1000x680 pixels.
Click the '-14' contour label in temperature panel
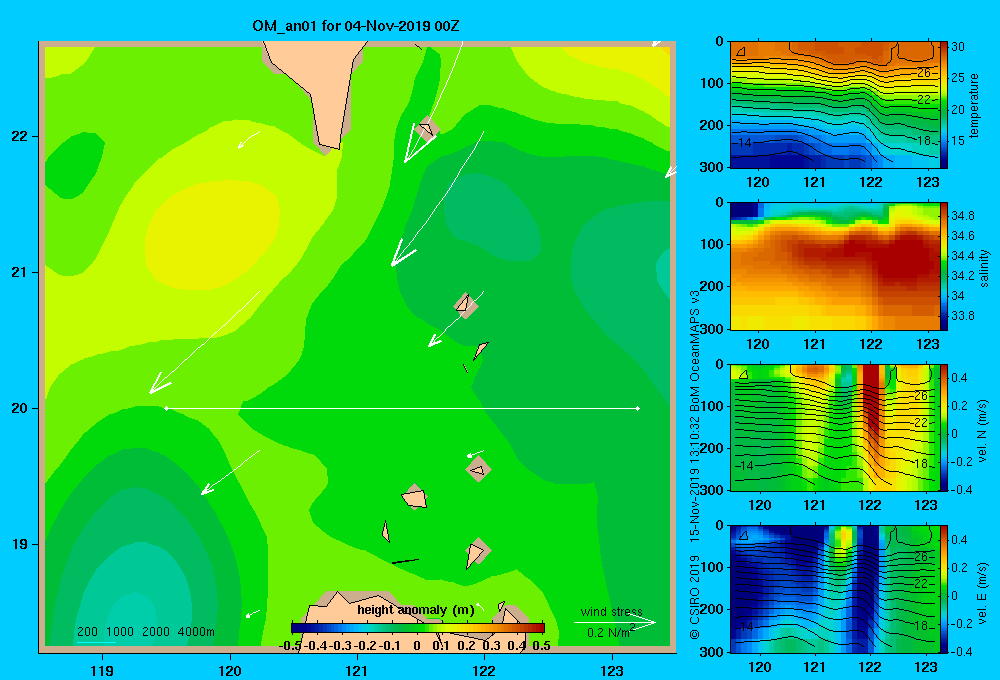pyautogui.click(x=742, y=143)
